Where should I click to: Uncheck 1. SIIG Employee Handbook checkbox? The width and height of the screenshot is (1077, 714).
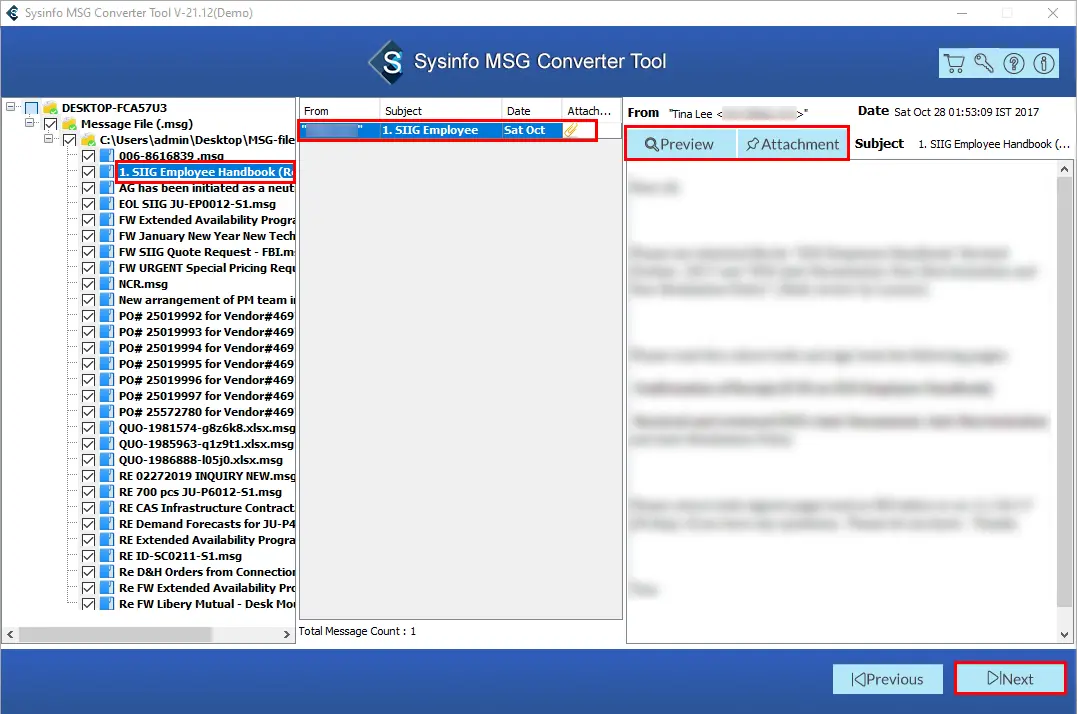(x=89, y=172)
